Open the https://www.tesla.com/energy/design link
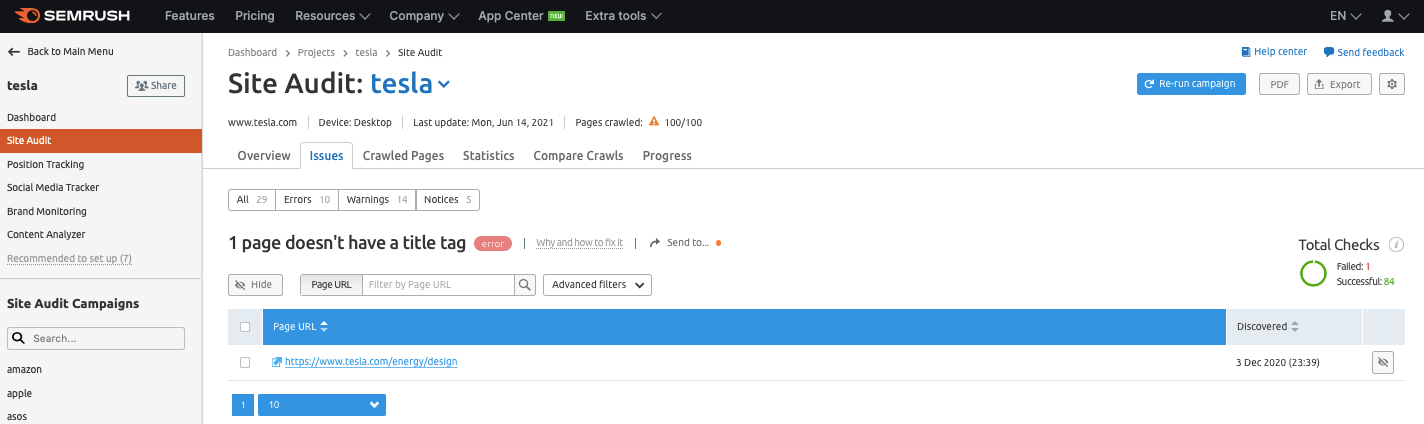The height and width of the screenshot is (424, 1424). (x=371, y=362)
